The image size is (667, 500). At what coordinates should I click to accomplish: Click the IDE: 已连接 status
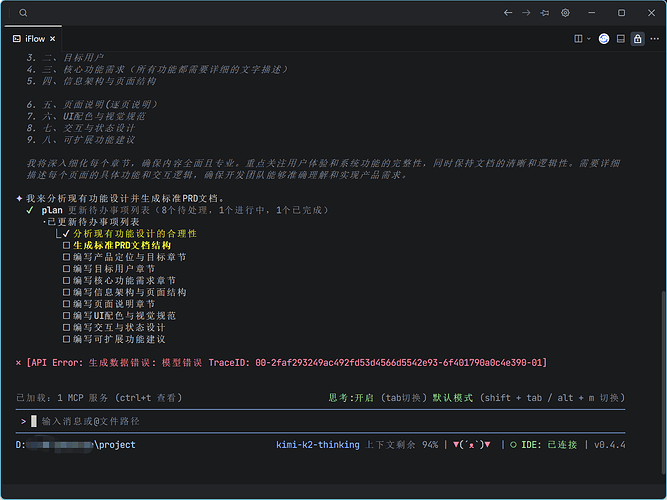click(x=544, y=445)
